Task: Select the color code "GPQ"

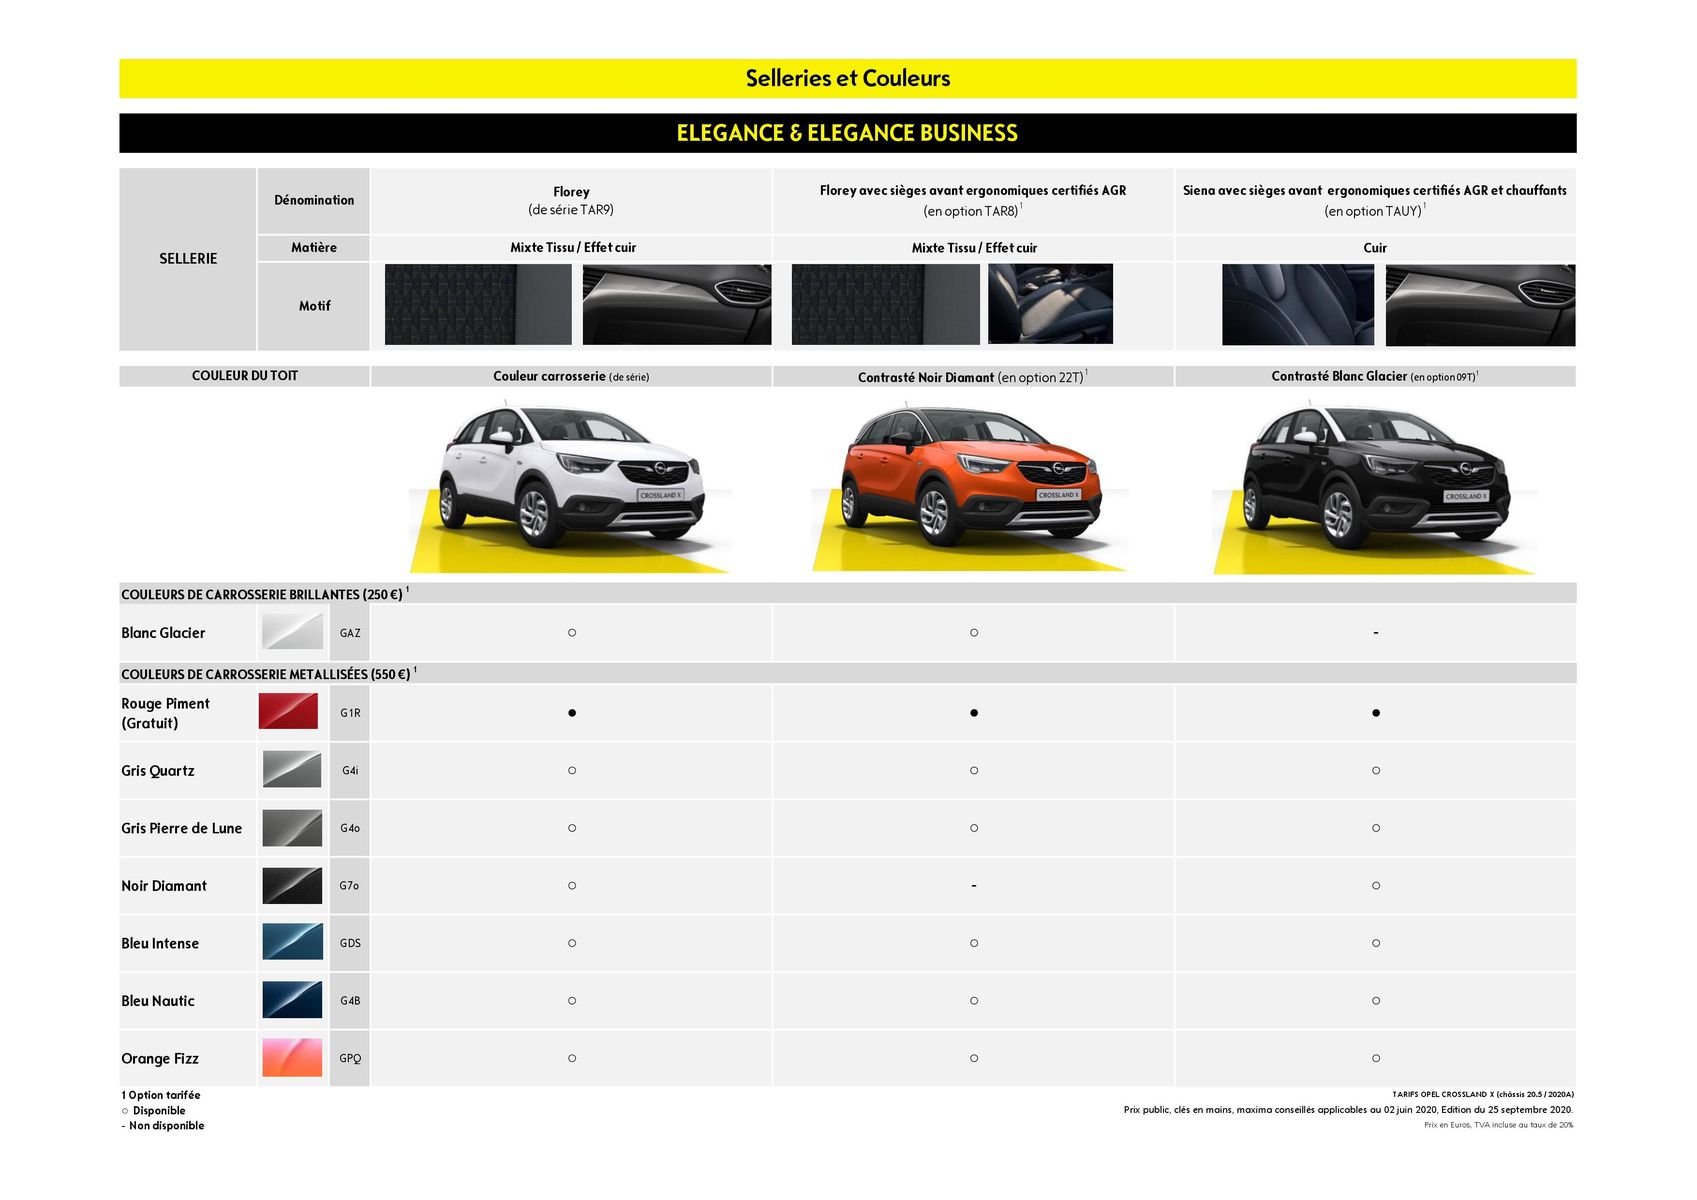Action: (x=350, y=1059)
